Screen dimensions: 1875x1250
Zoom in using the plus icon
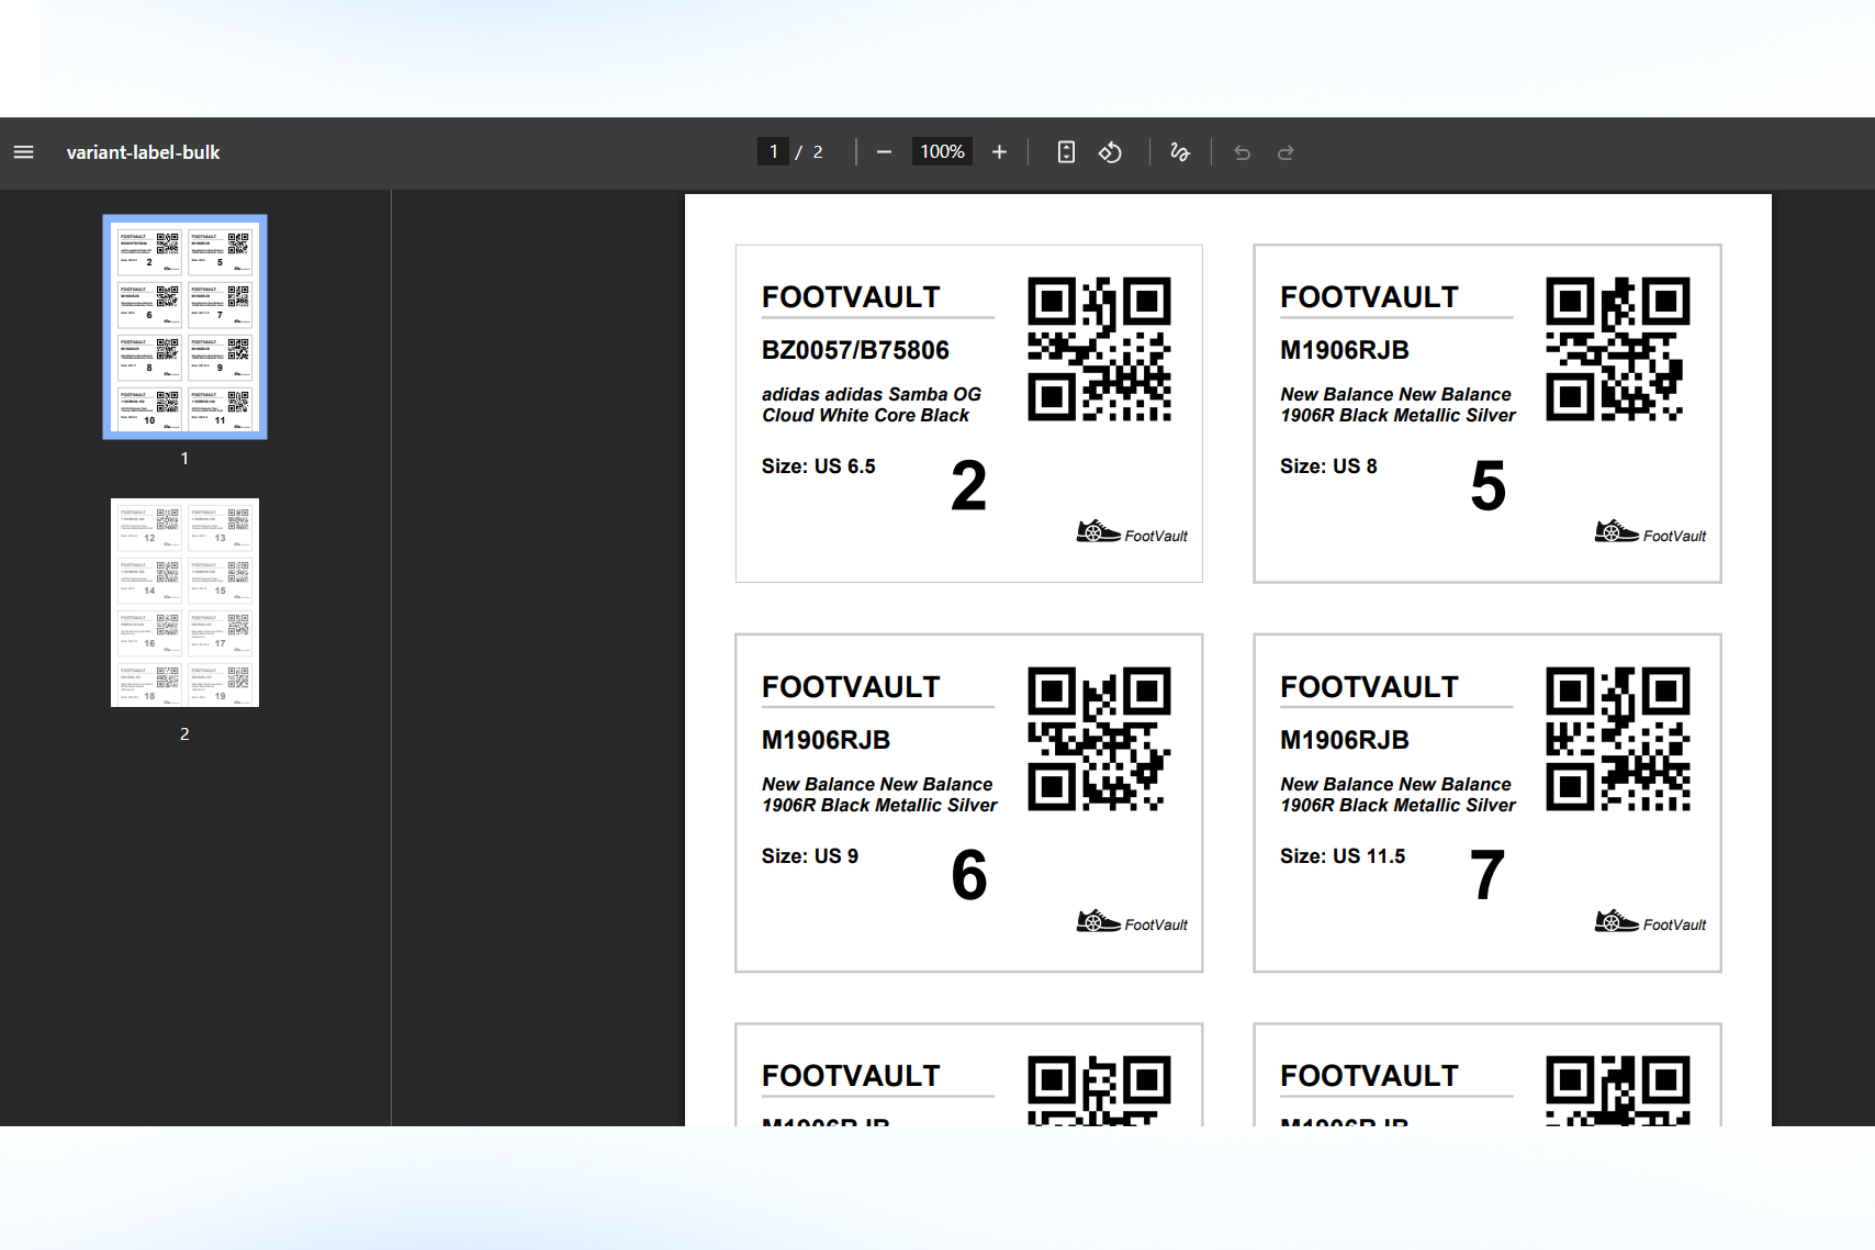(999, 152)
